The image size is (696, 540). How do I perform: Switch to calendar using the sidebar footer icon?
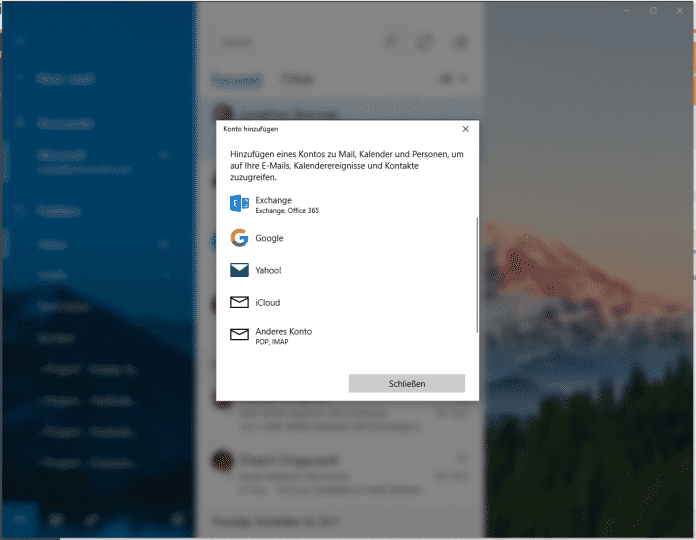(x=57, y=519)
